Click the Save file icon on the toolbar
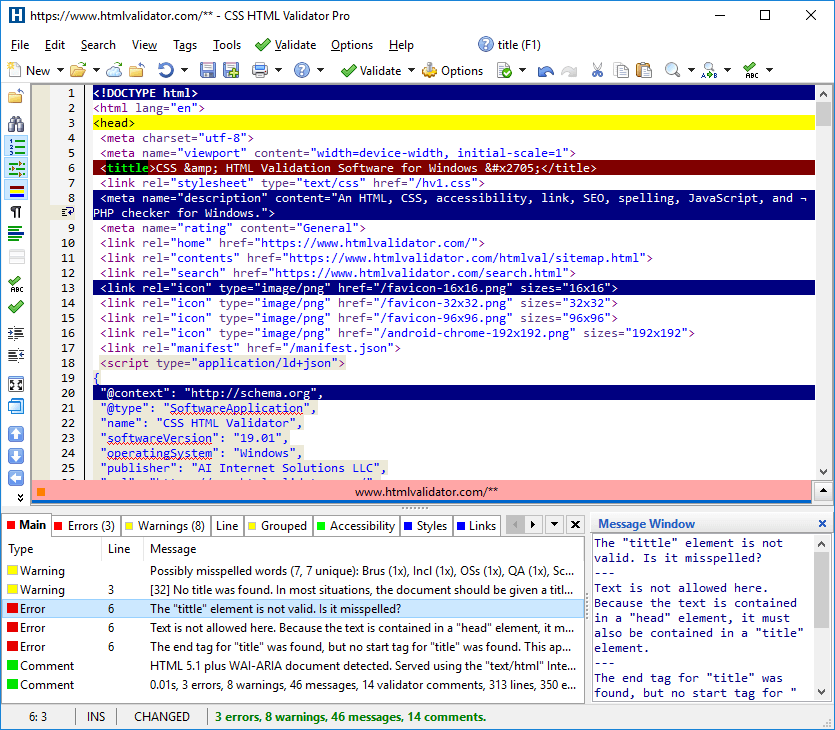Image resolution: width=835 pixels, height=730 pixels. 207,70
